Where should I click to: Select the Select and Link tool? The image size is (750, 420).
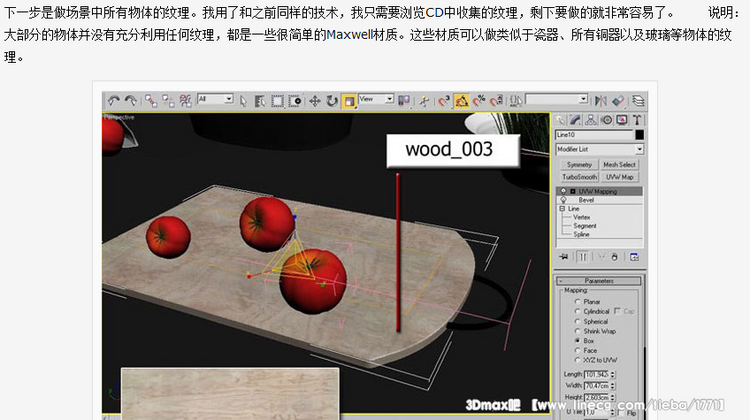[151, 101]
